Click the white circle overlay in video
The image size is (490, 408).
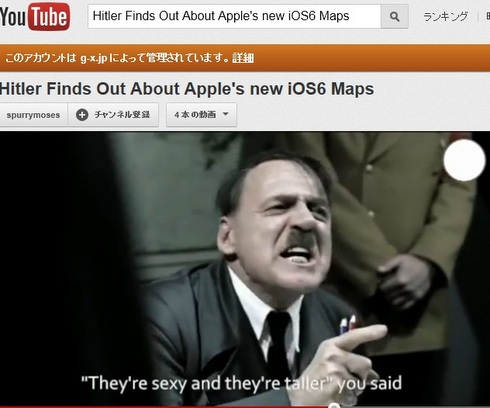click(464, 160)
